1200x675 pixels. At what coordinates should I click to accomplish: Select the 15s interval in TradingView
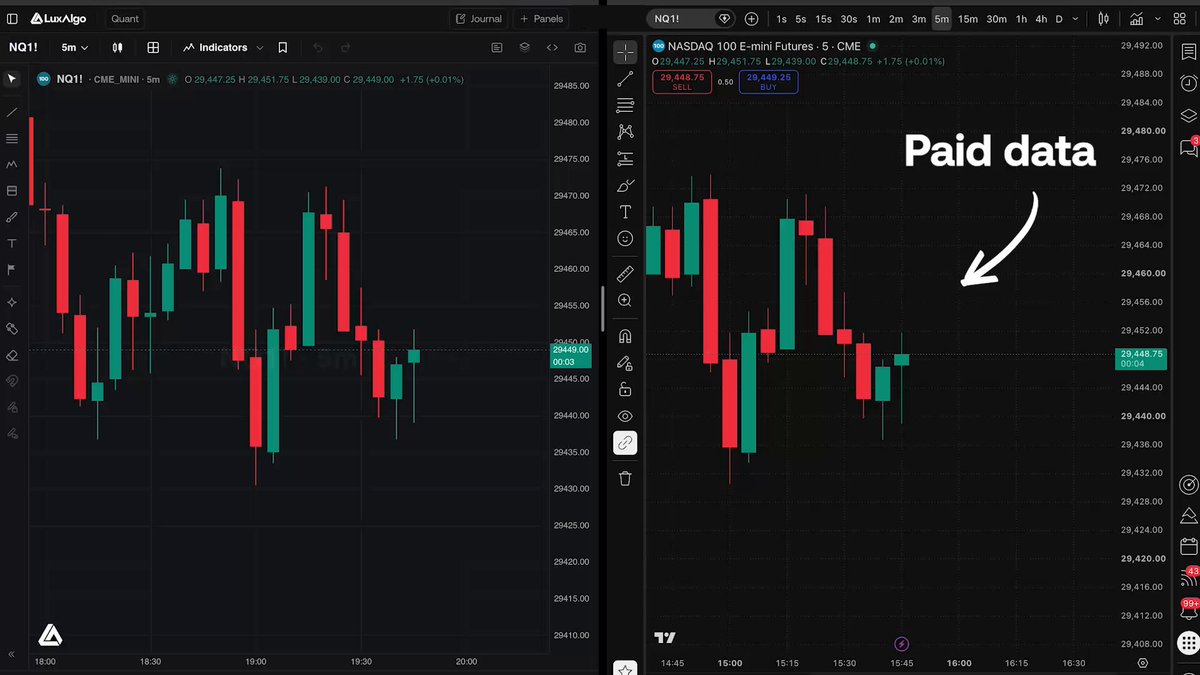click(823, 19)
